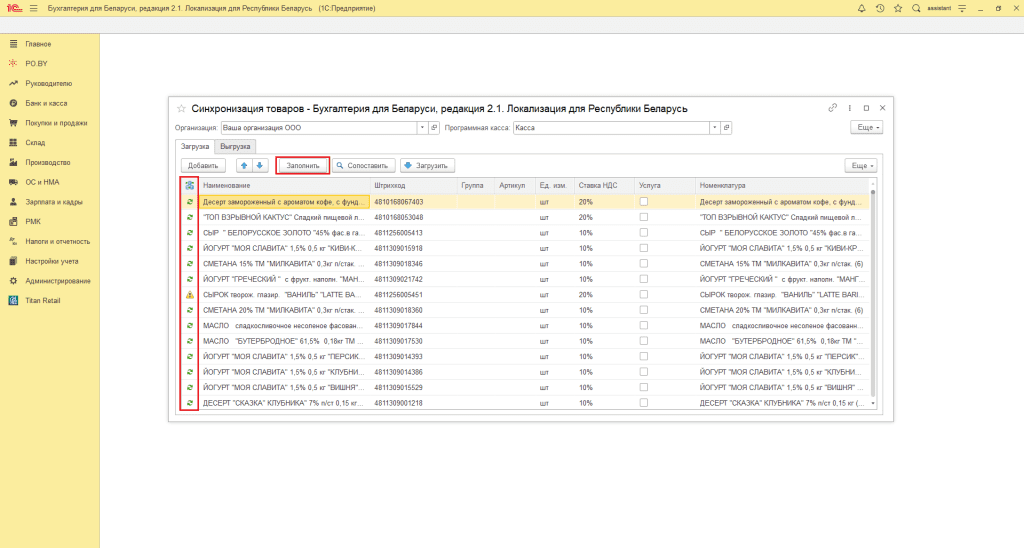This screenshot has height=548, width=1024.
Task: Click the Производство factory icon
Action: (x=13, y=162)
